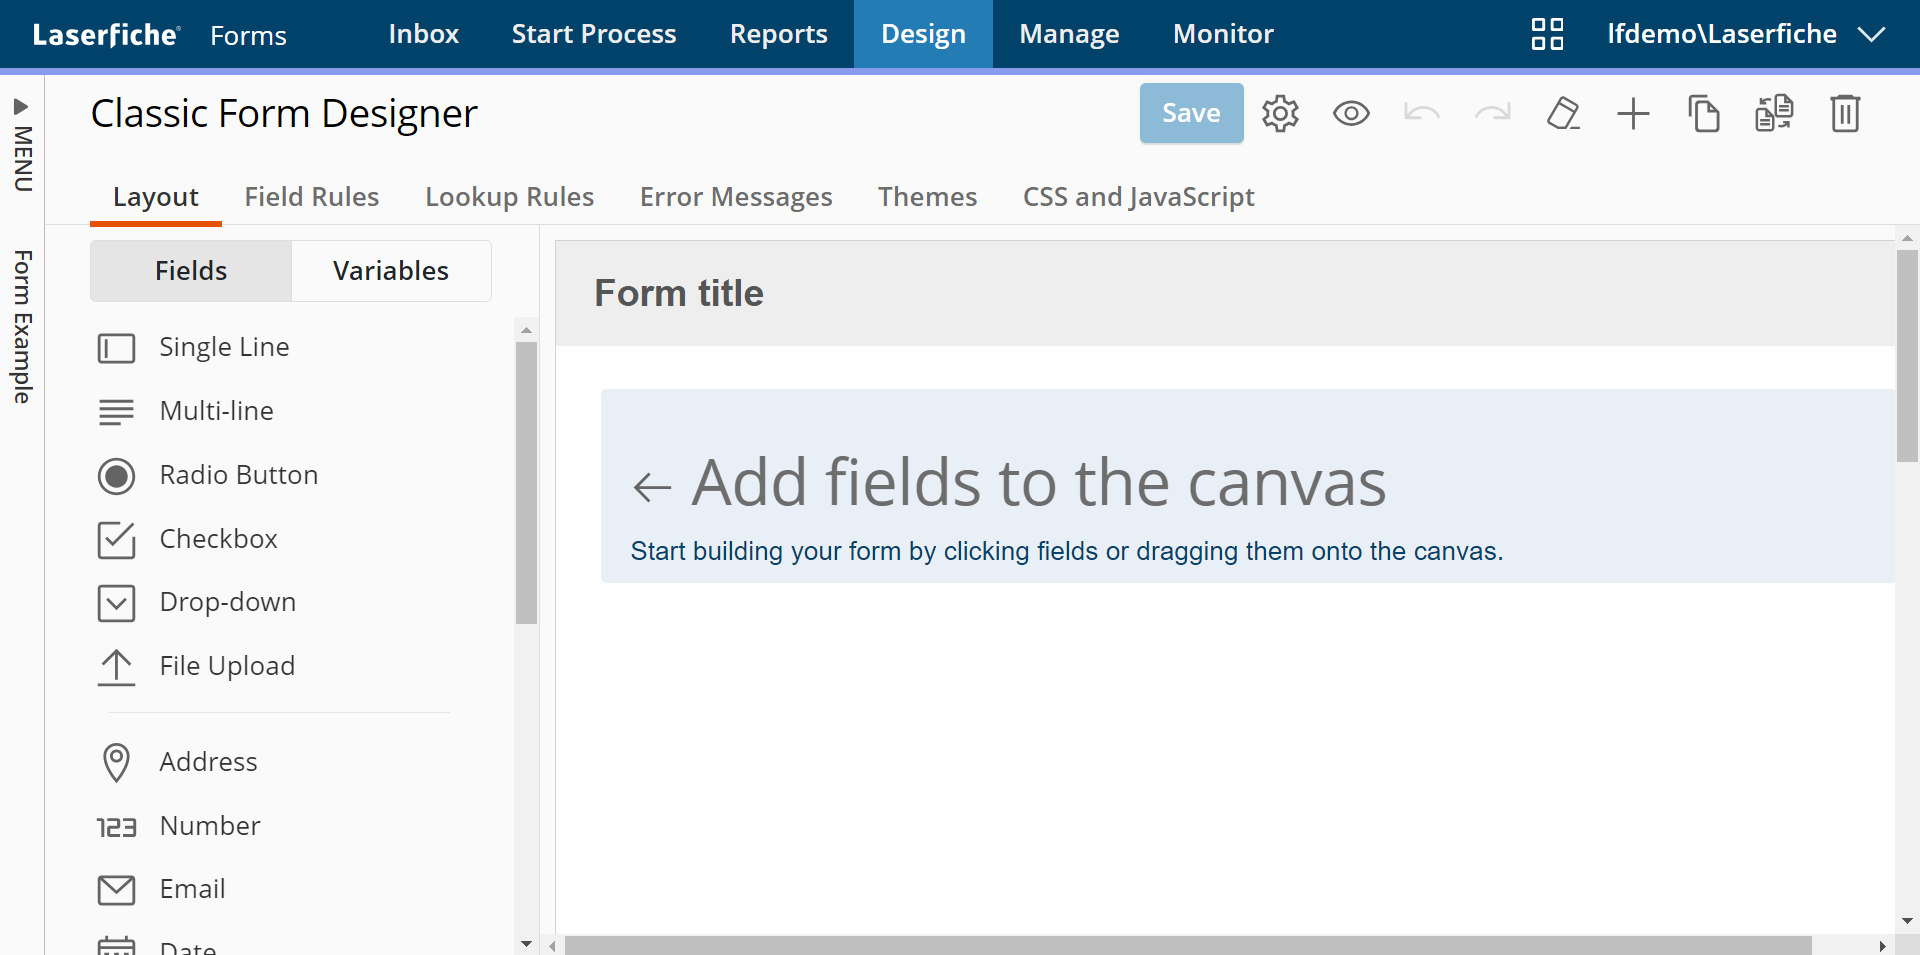1920x955 pixels.
Task: Click the Form title heading
Action: point(679,293)
